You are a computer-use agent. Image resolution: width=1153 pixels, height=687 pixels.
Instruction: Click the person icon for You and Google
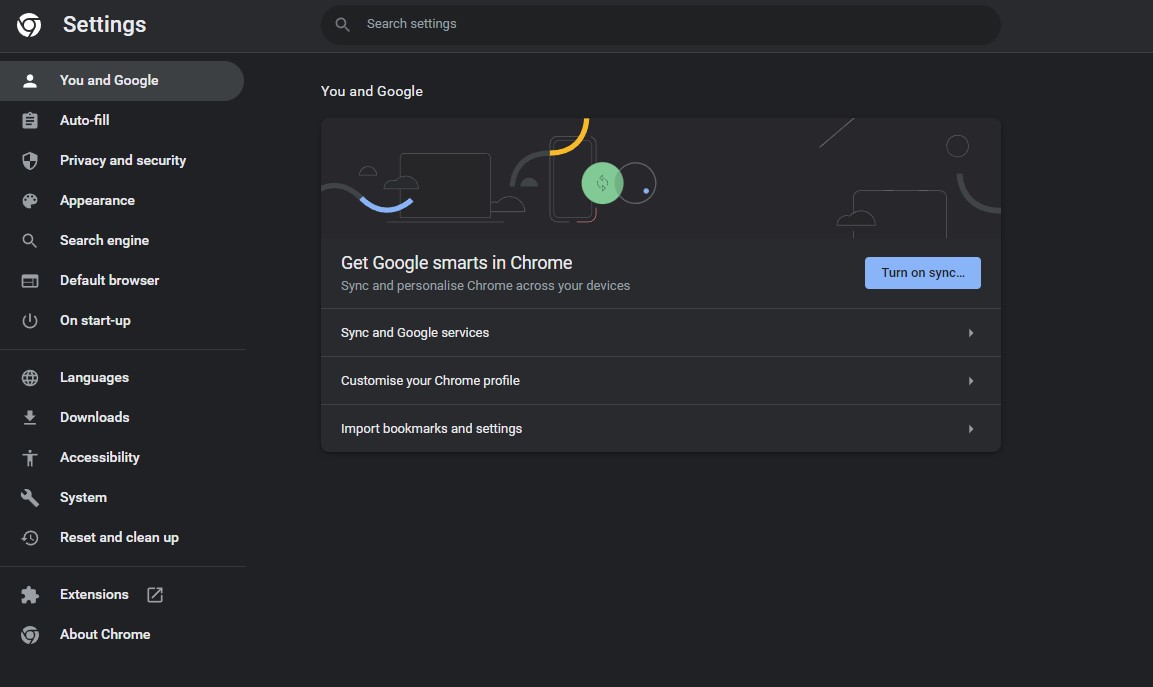coord(29,81)
